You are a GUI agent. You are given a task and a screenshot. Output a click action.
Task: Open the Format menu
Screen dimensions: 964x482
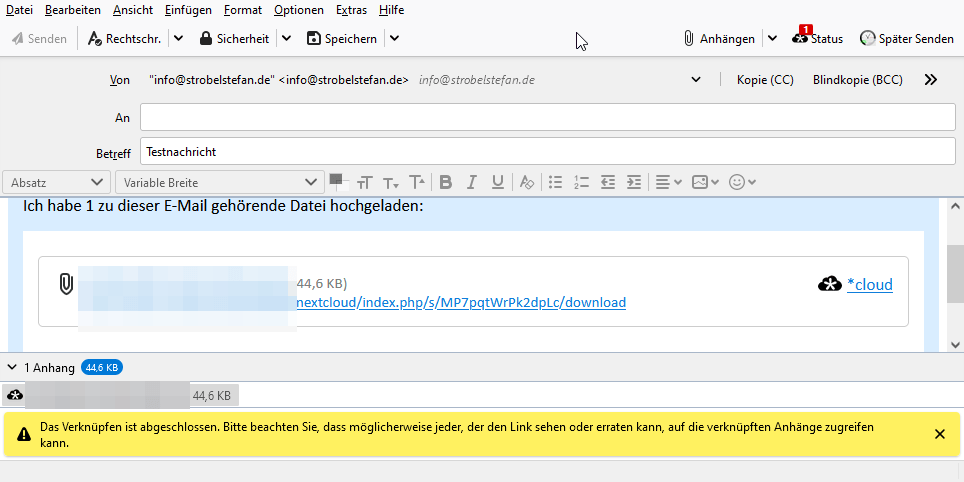pos(243,10)
